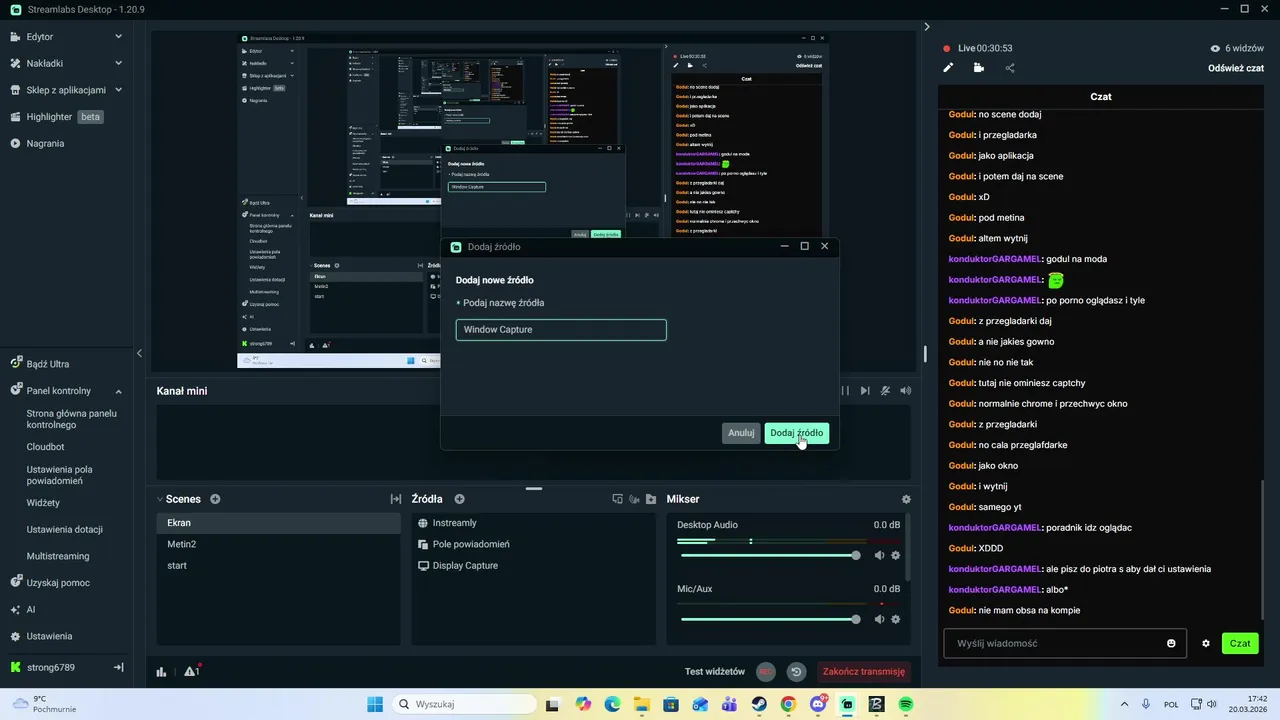This screenshot has width=1280, height=720.
Task: Select the Ekran scene
Action: [278, 523]
